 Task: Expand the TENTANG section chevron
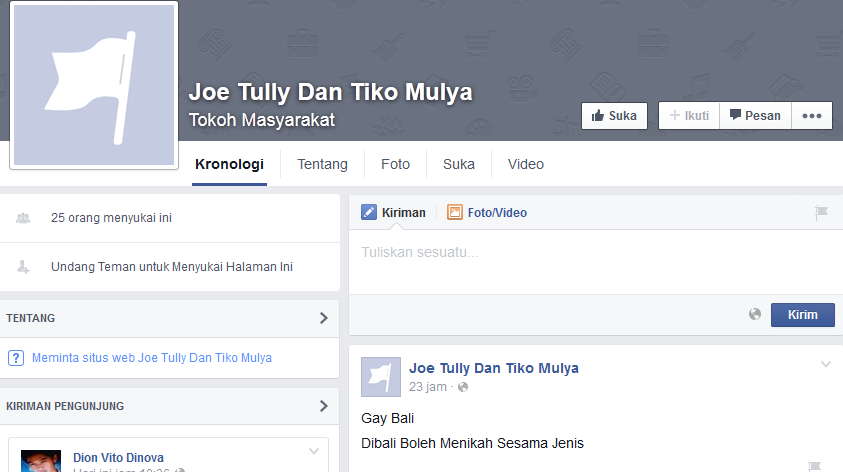pyautogui.click(x=324, y=318)
